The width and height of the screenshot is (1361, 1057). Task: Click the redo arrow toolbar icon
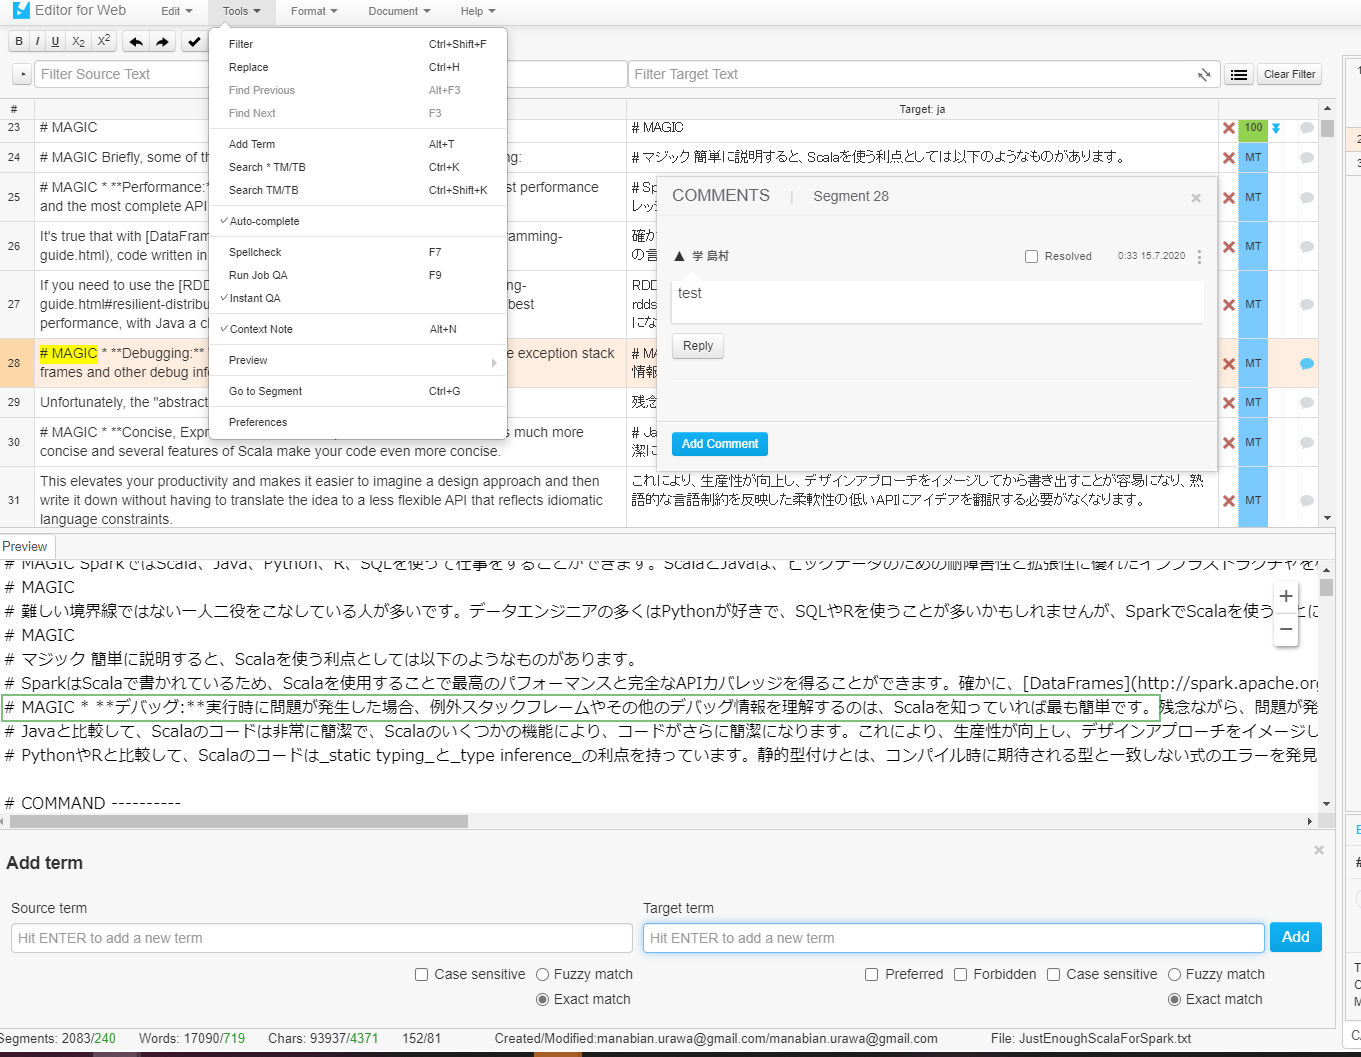click(x=162, y=41)
